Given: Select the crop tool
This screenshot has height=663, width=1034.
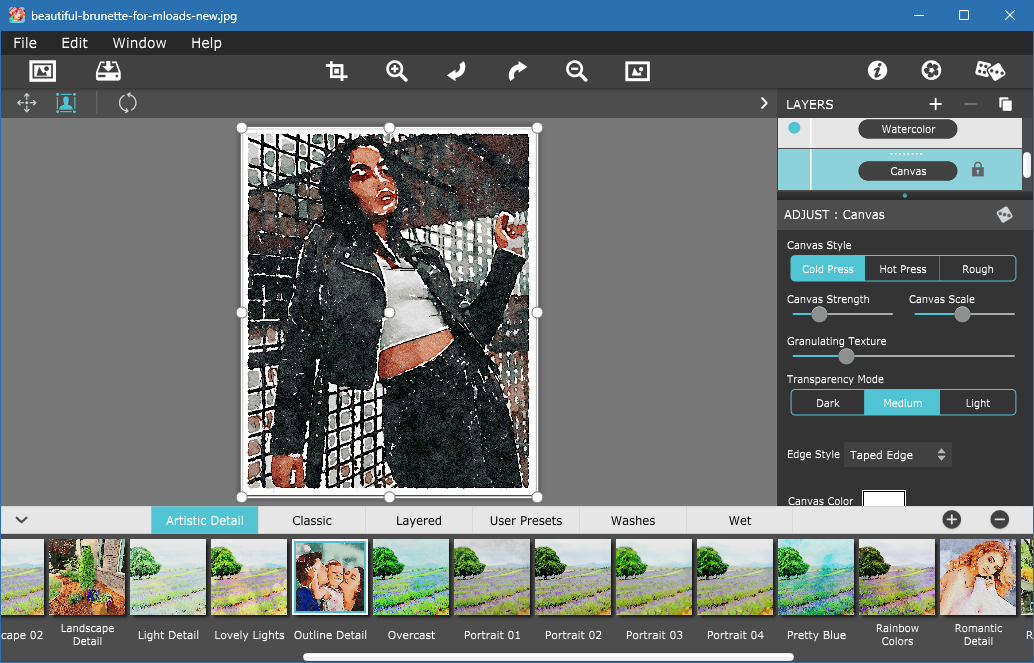Looking at the screenshot, I should (x=336, y=71).
